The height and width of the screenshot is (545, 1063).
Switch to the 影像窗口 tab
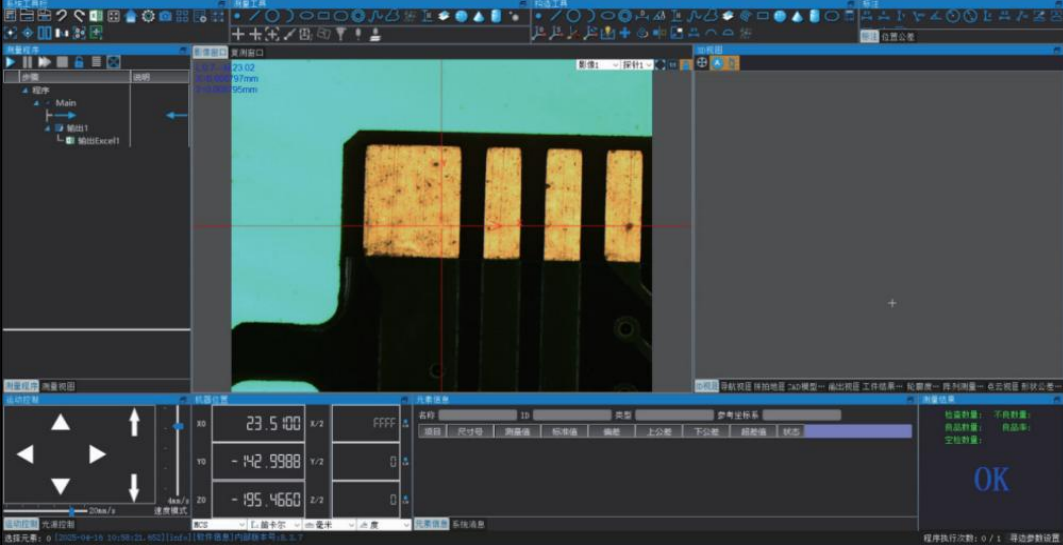210,52
